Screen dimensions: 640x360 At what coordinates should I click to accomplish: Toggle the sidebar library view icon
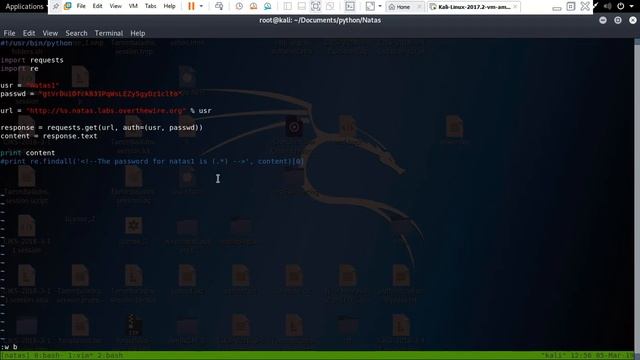point(288,7)
